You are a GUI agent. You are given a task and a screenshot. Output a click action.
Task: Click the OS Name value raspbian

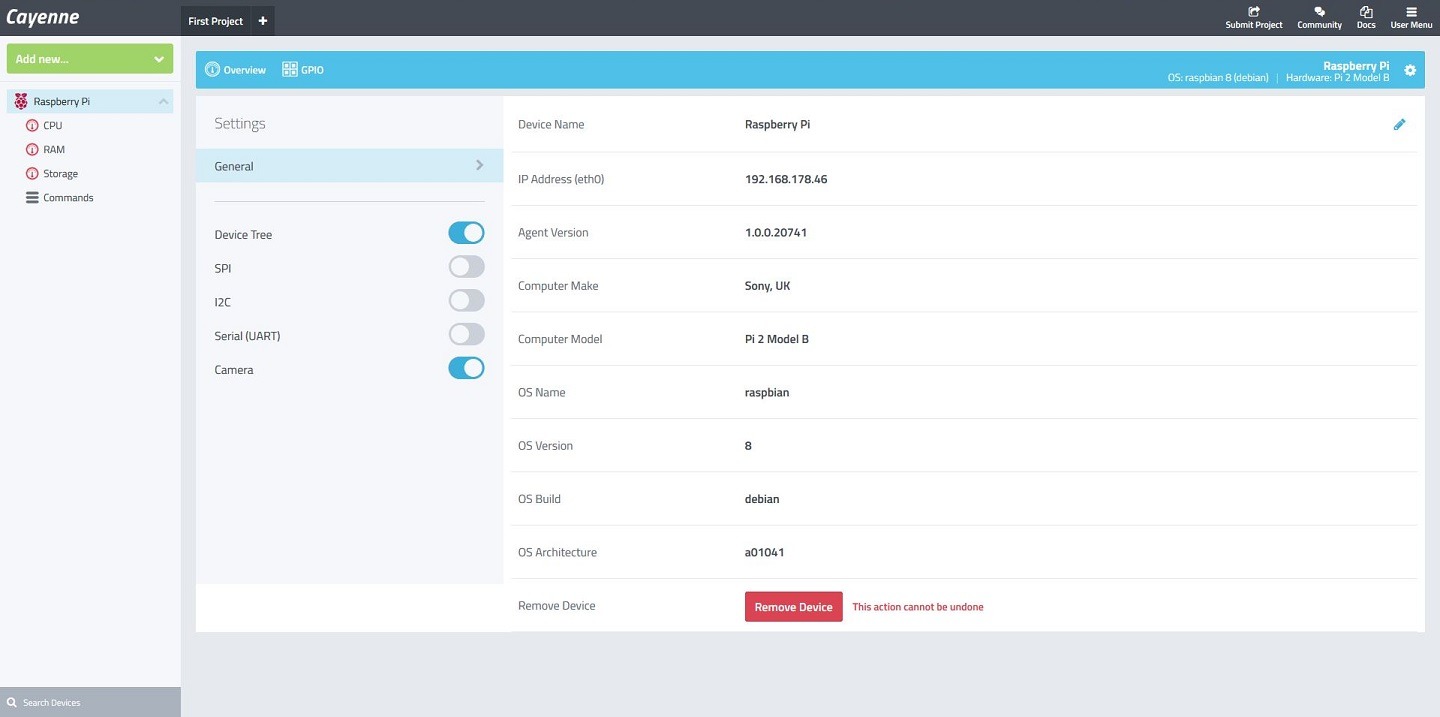click(x=767, y=393)
